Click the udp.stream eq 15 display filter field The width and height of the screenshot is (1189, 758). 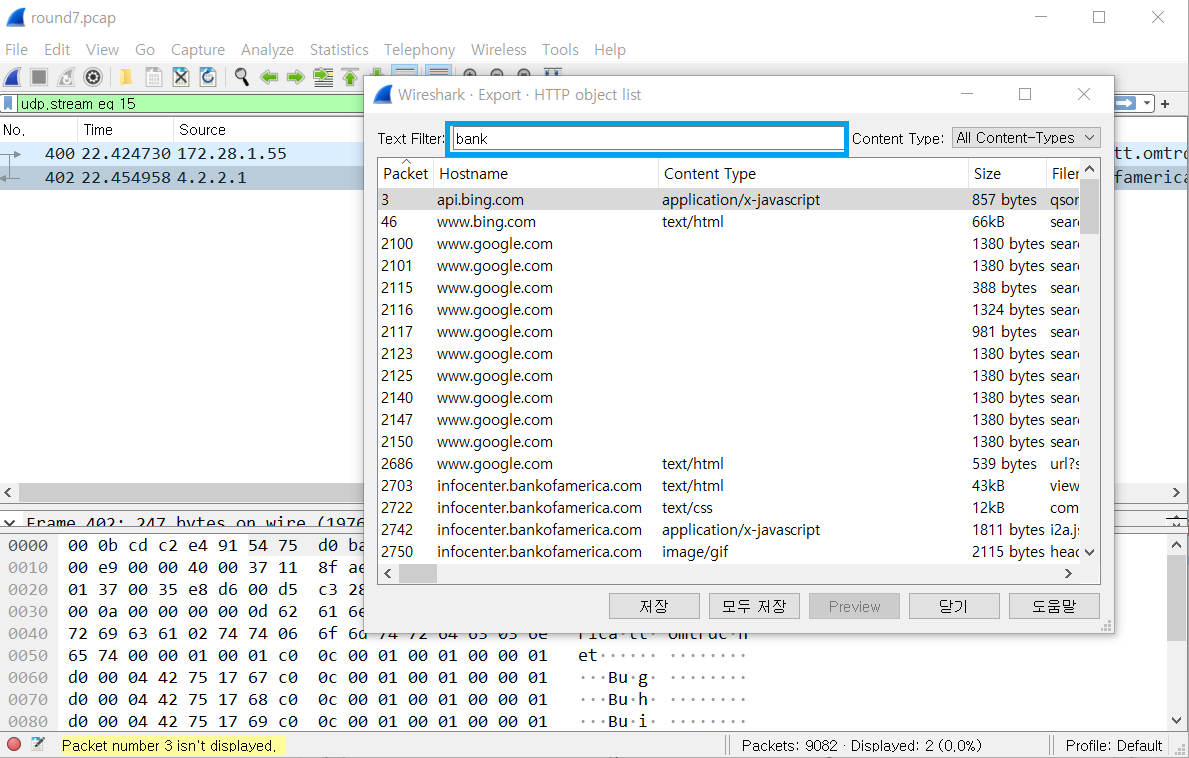pyautogui.click(x=190, y=103)
